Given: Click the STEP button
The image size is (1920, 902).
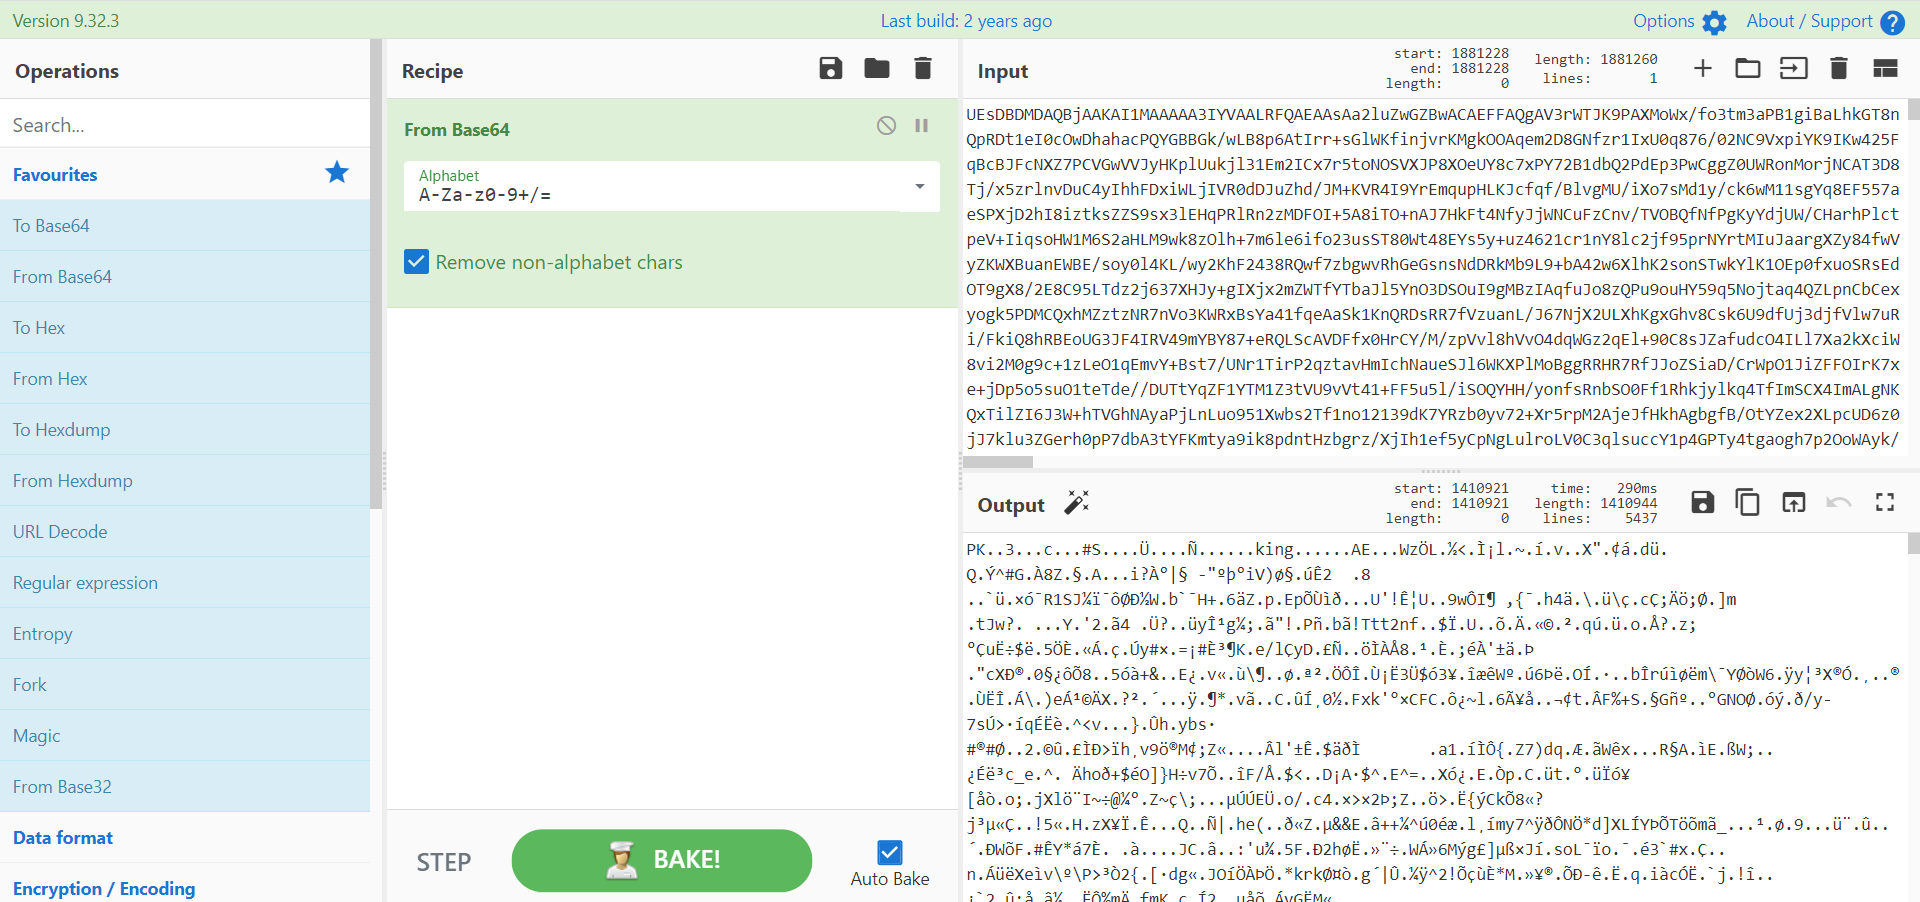Looking at the screenshot, I should tap(443, 862).
